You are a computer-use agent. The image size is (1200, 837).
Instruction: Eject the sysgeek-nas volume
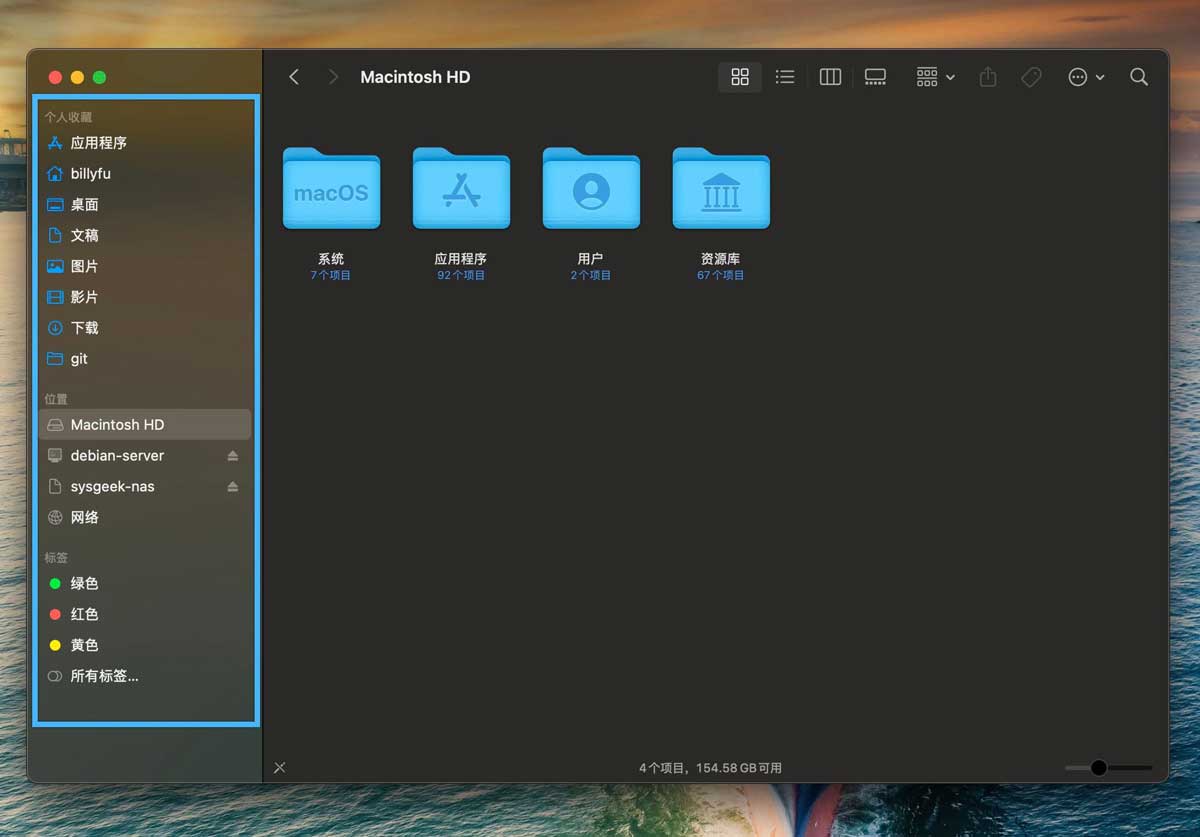tap(233, 487)
